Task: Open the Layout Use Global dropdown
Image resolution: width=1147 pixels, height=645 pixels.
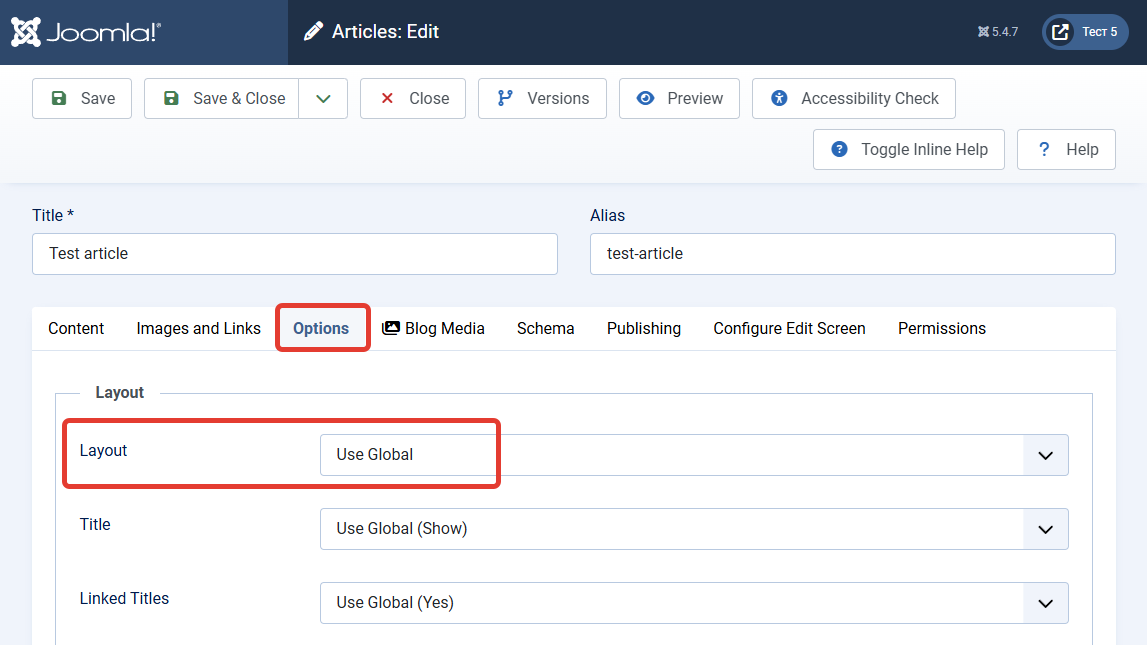Action: pos(694,455)
